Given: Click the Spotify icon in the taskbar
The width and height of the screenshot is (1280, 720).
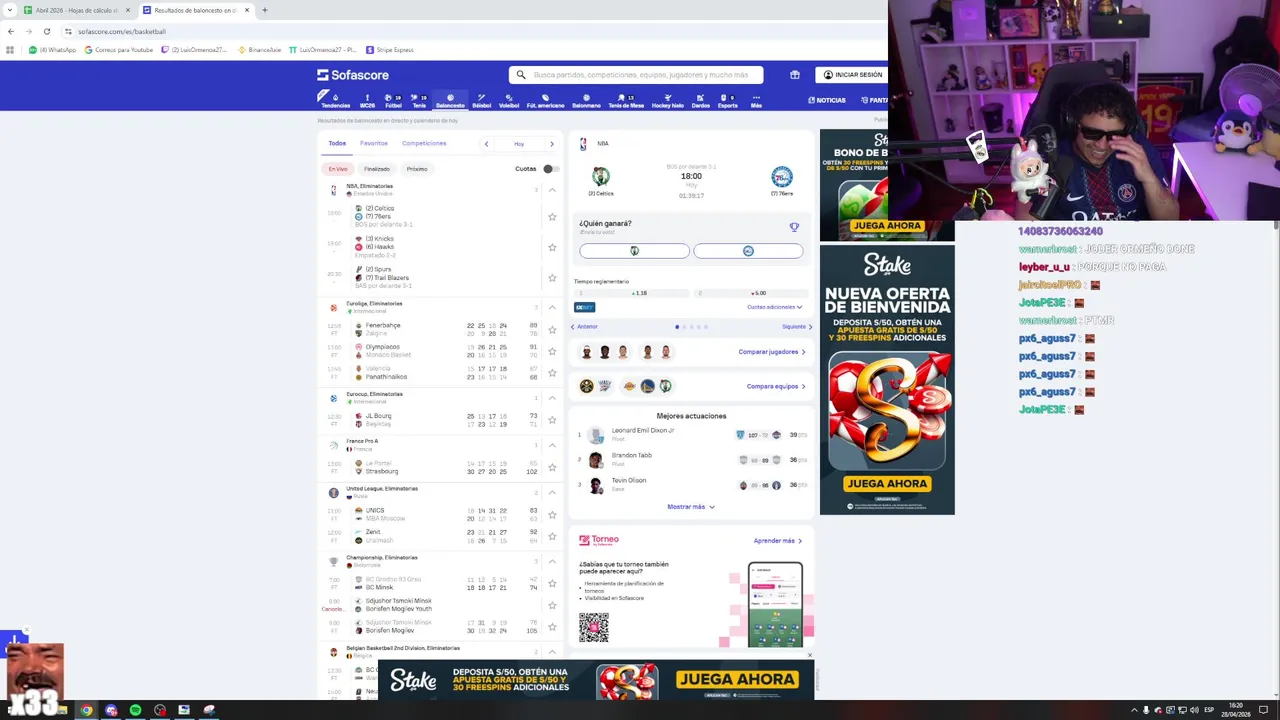Looking at the screenshot, I should [135, 710].
